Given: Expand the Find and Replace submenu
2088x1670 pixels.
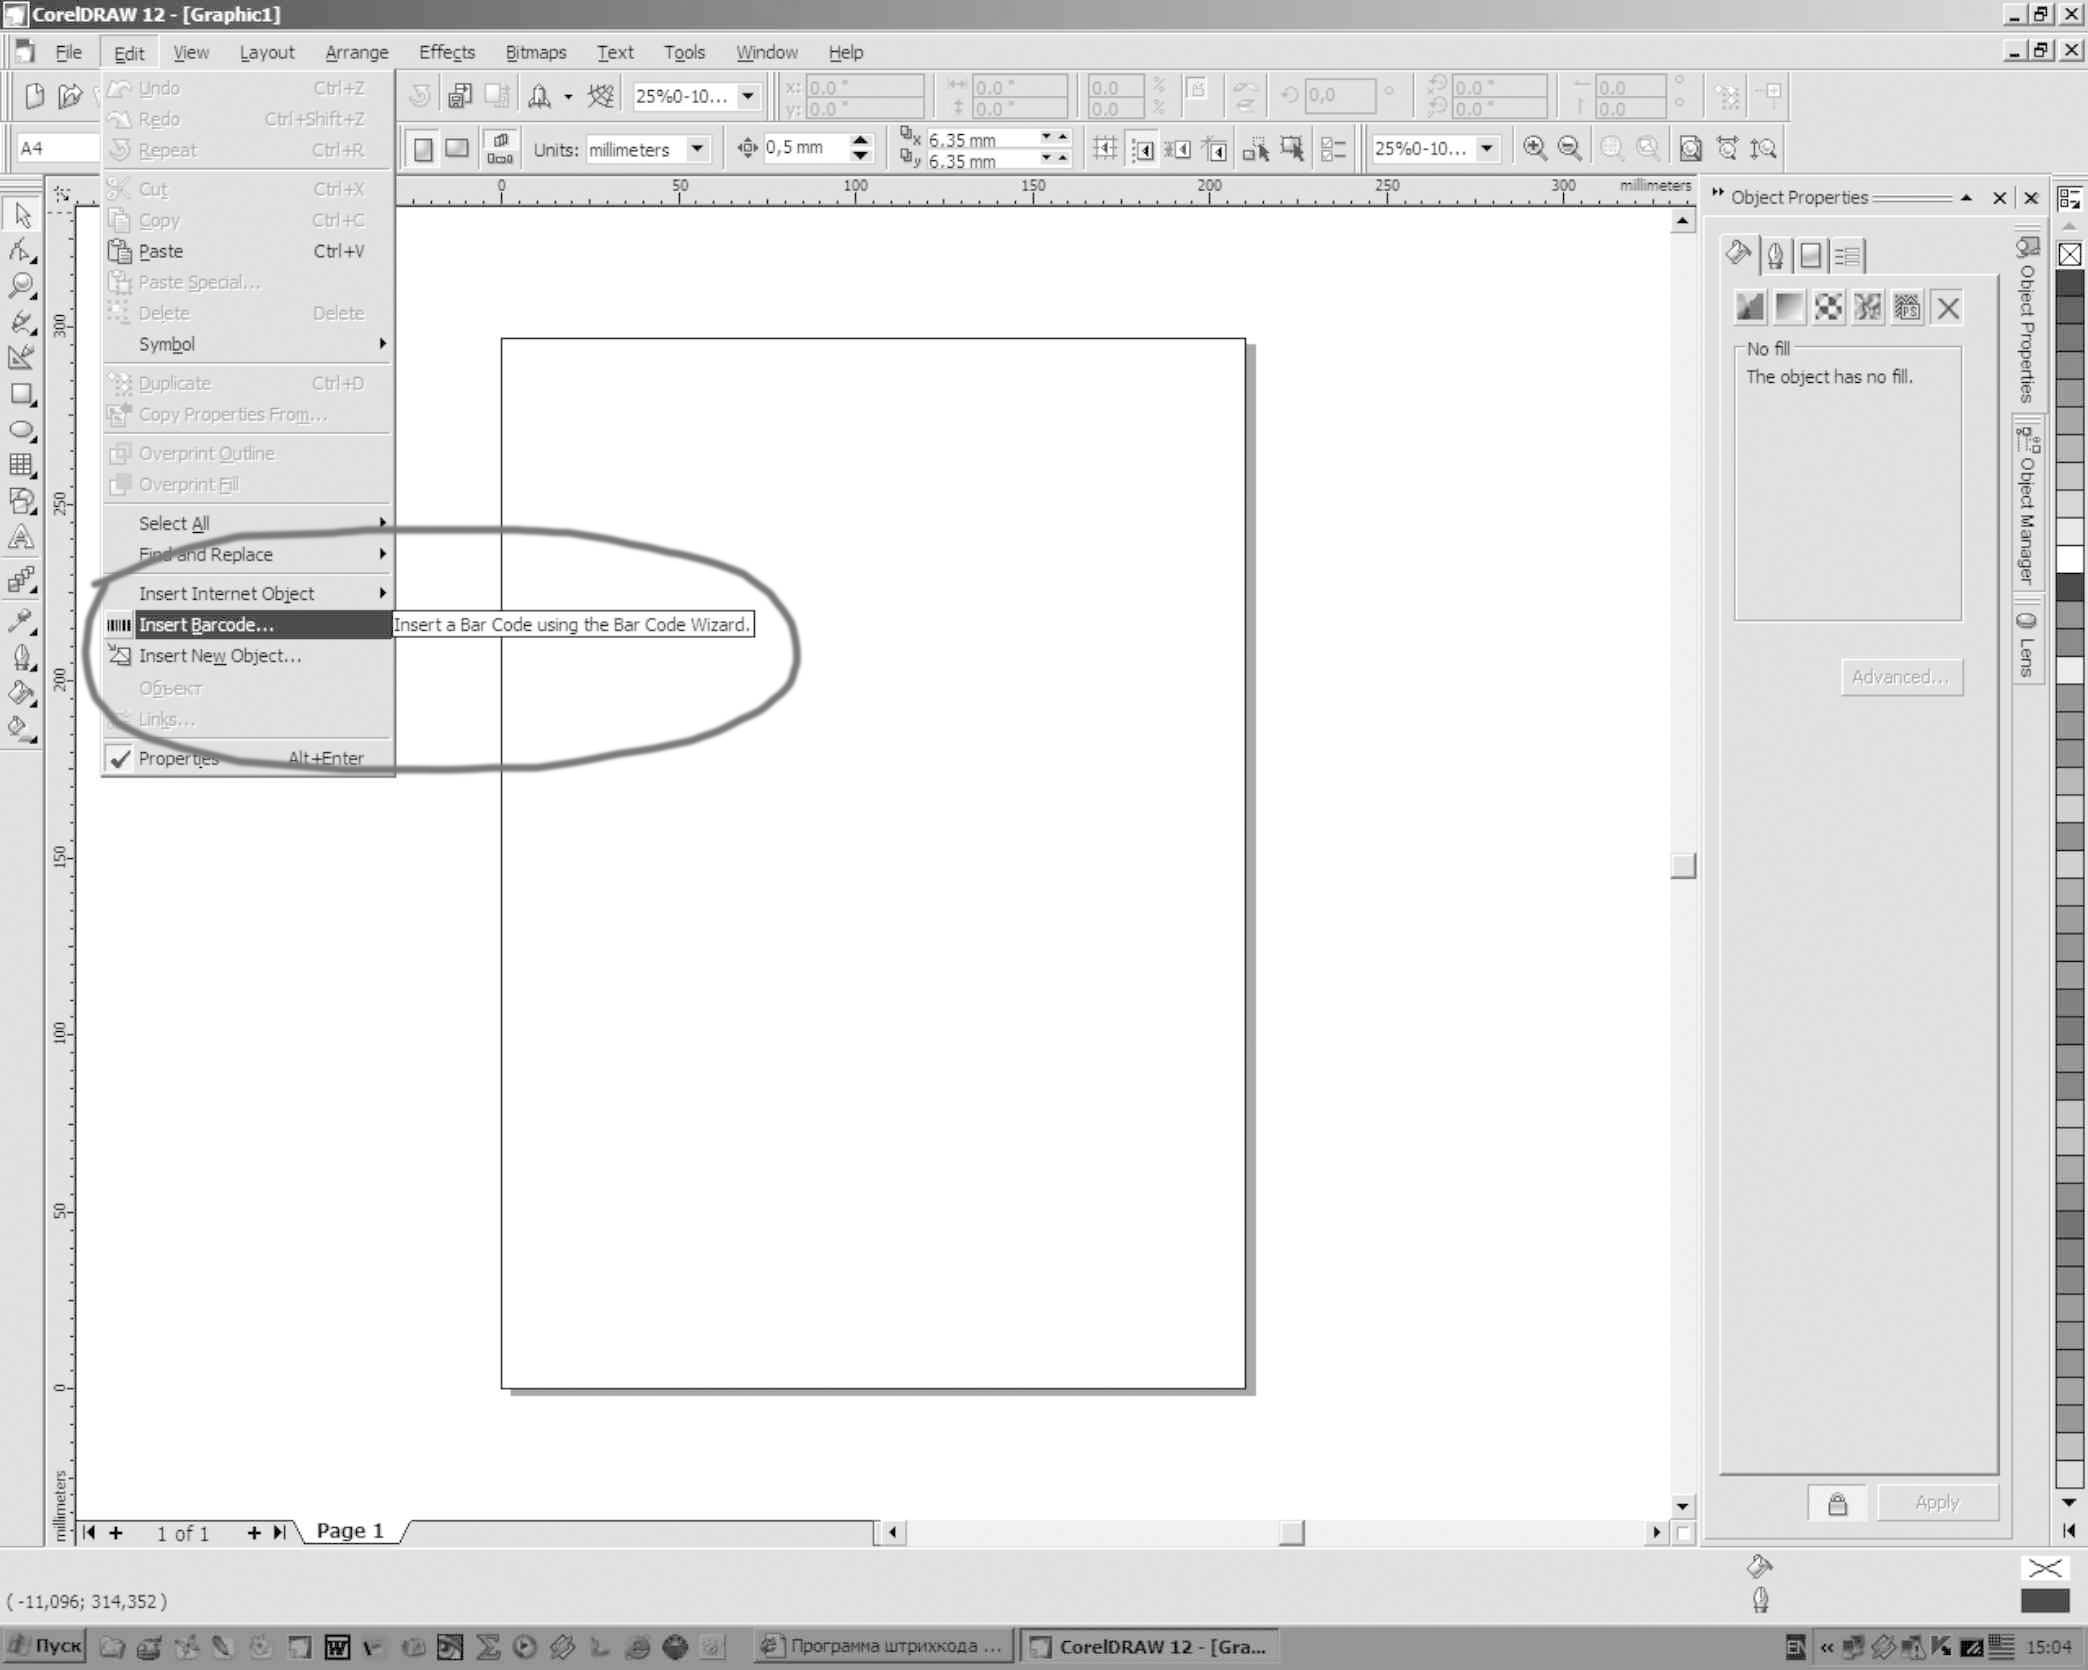Looking at the screenshot, I should tap(249, 554).
